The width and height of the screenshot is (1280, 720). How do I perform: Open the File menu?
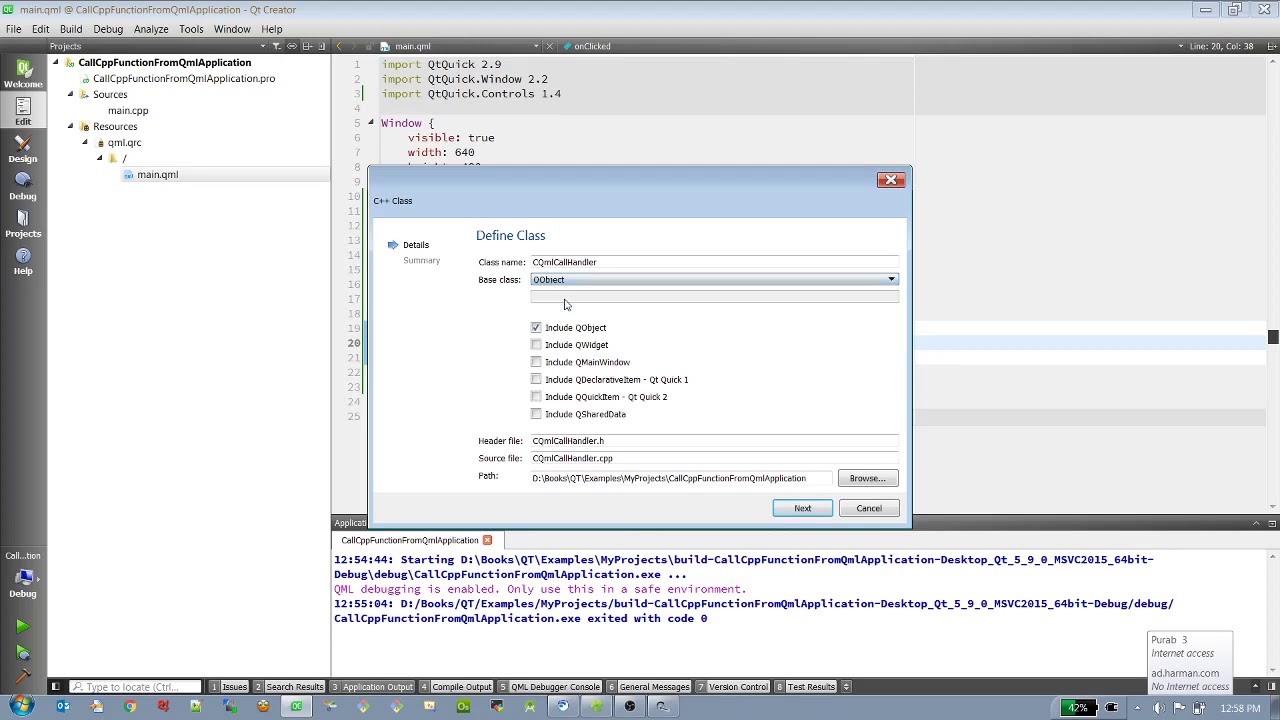pyautogui.click(x=14, y=29)
